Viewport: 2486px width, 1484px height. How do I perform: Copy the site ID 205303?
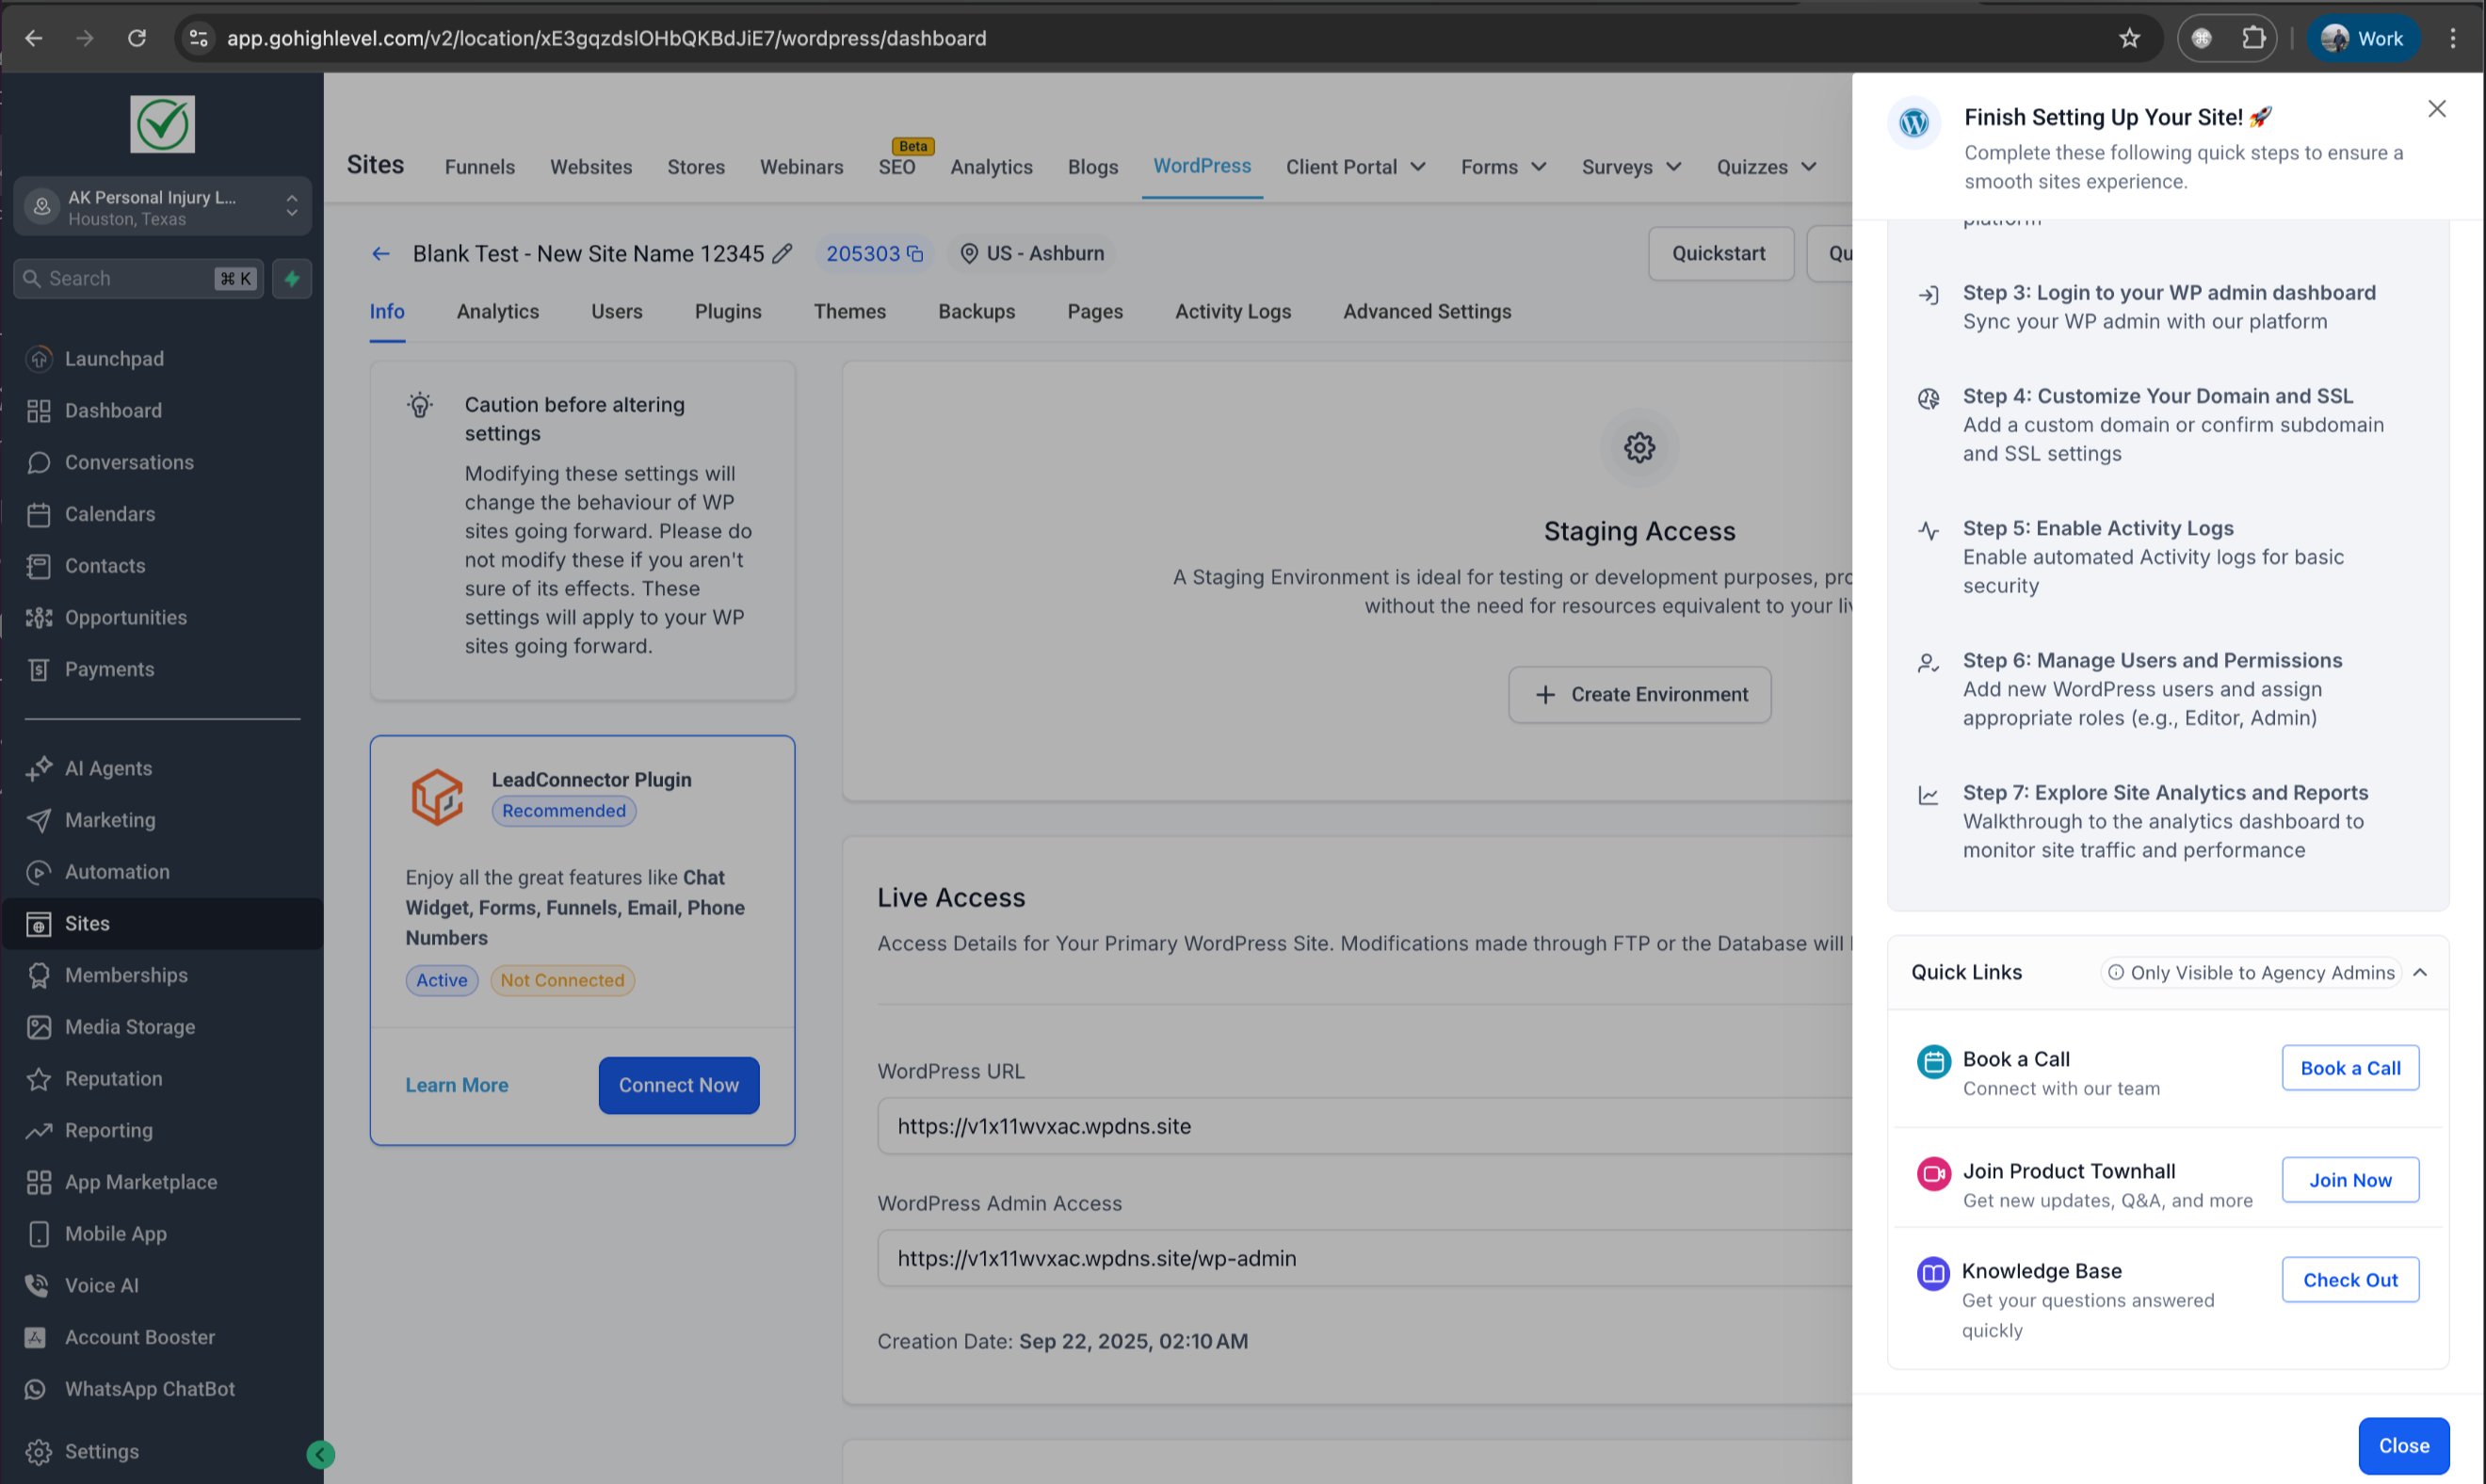point(914,254)
